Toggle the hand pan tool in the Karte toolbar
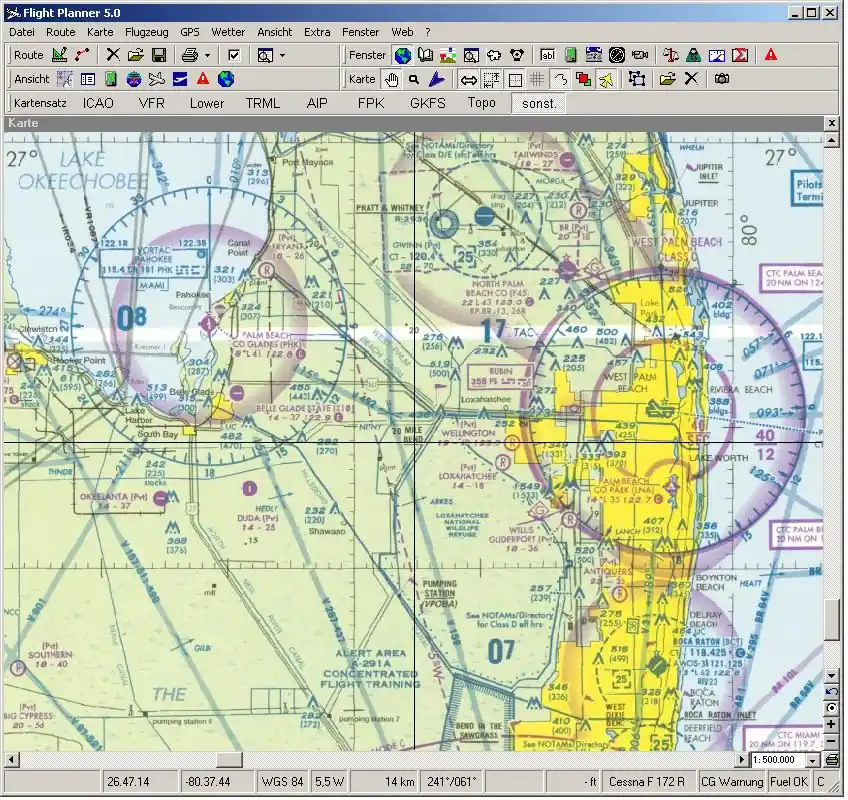 [391, 80]
